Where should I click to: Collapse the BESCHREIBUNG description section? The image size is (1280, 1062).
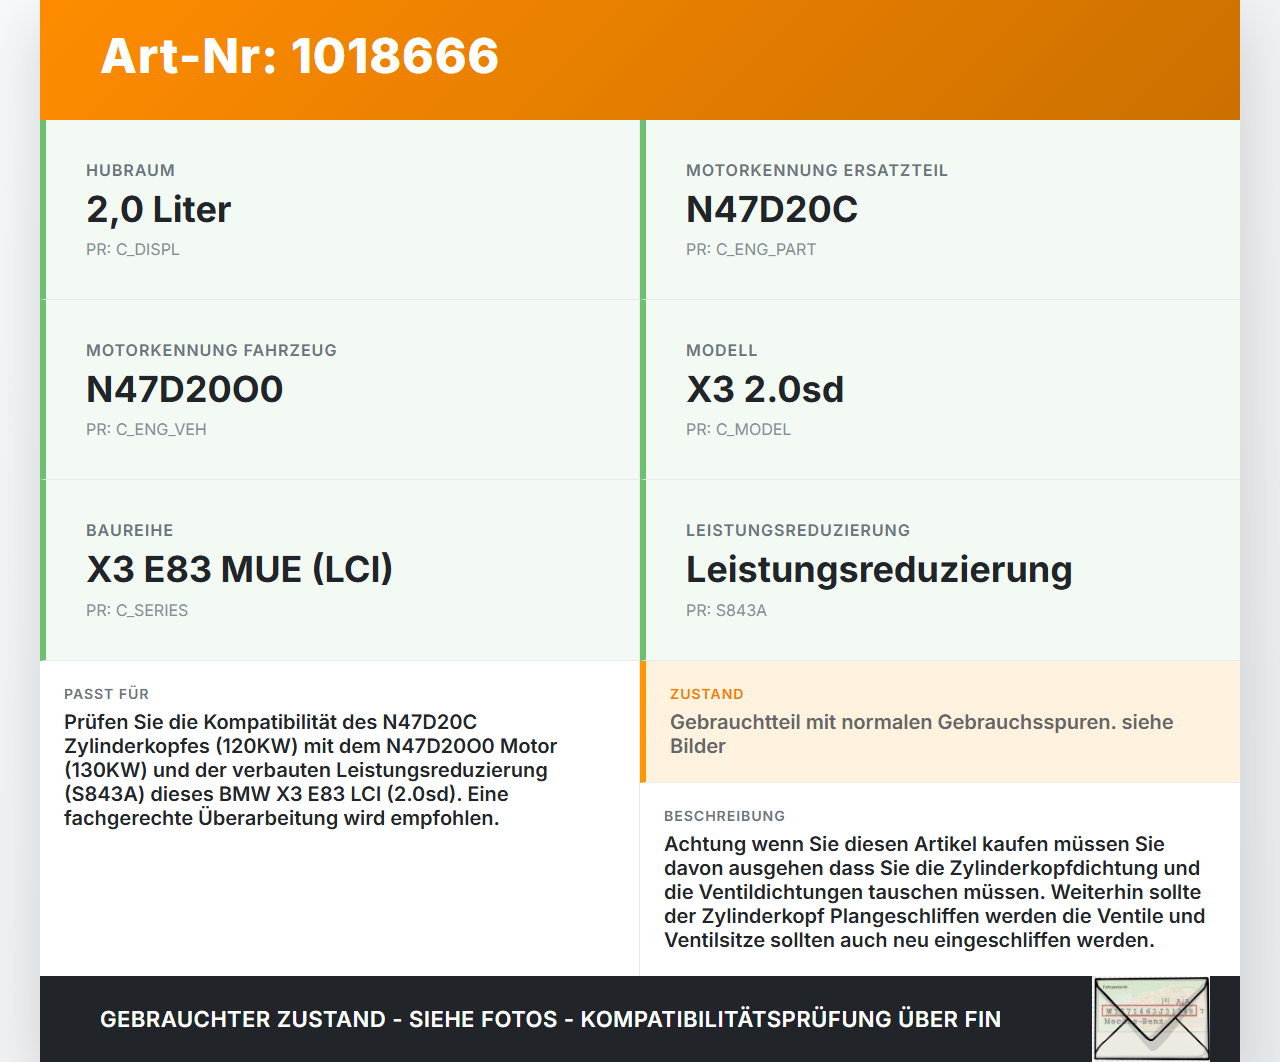(x=940, y=880)
